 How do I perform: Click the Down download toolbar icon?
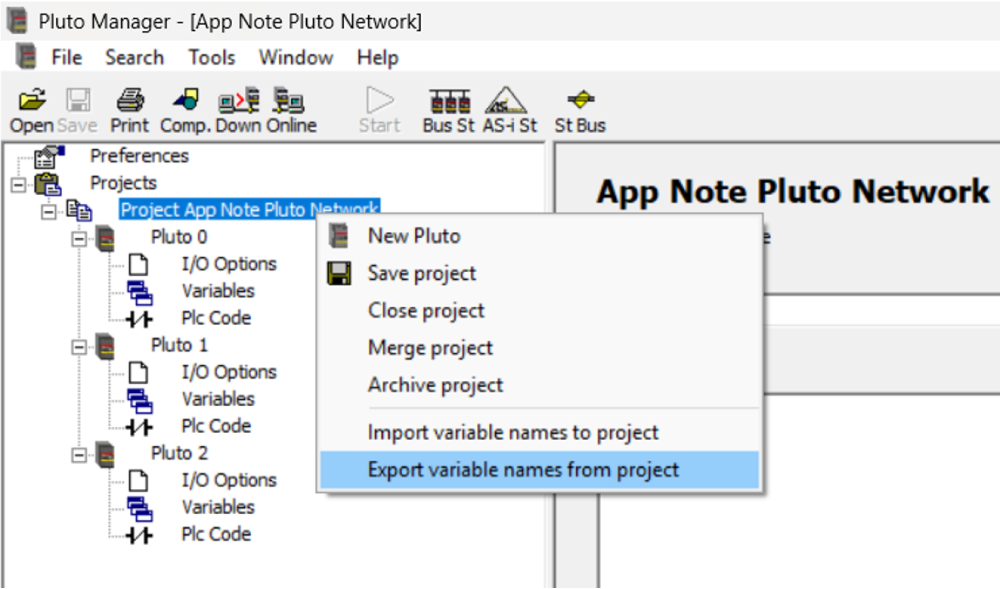click(239, 100)
